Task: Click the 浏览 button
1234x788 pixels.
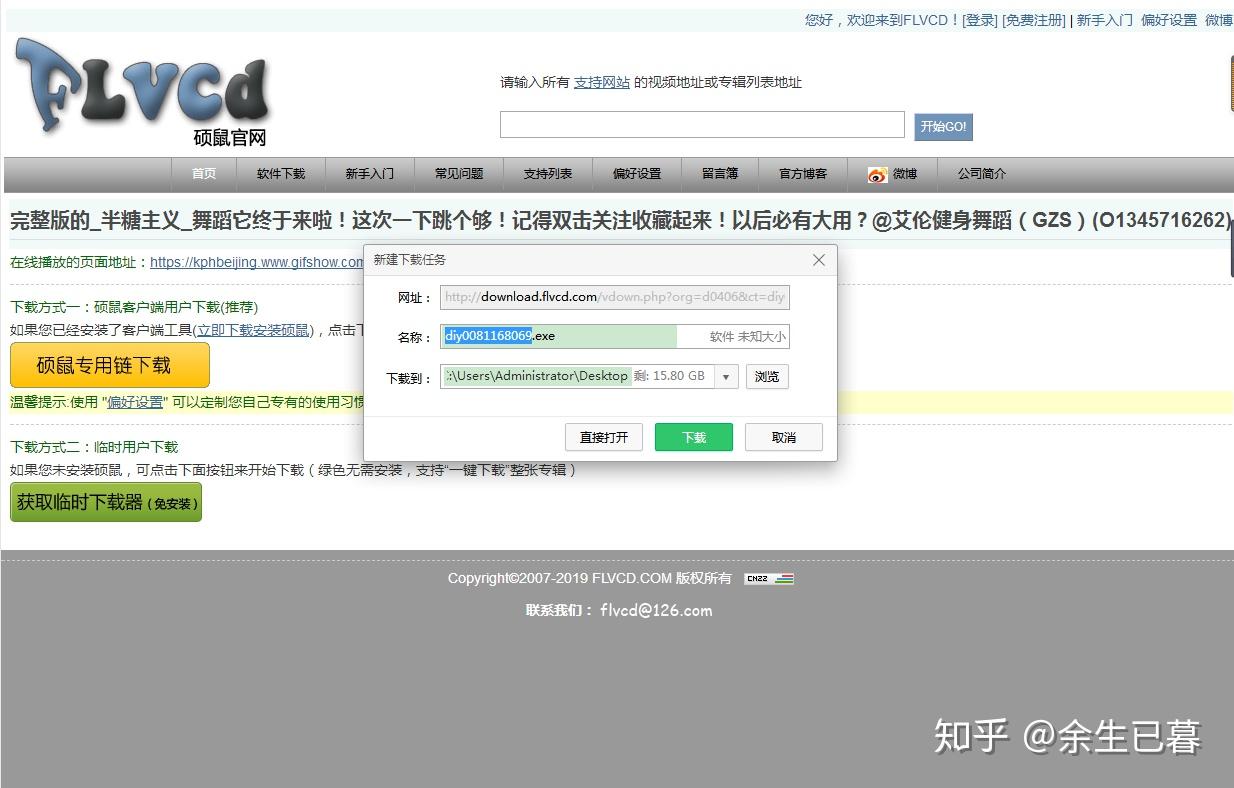Action: 767,377
